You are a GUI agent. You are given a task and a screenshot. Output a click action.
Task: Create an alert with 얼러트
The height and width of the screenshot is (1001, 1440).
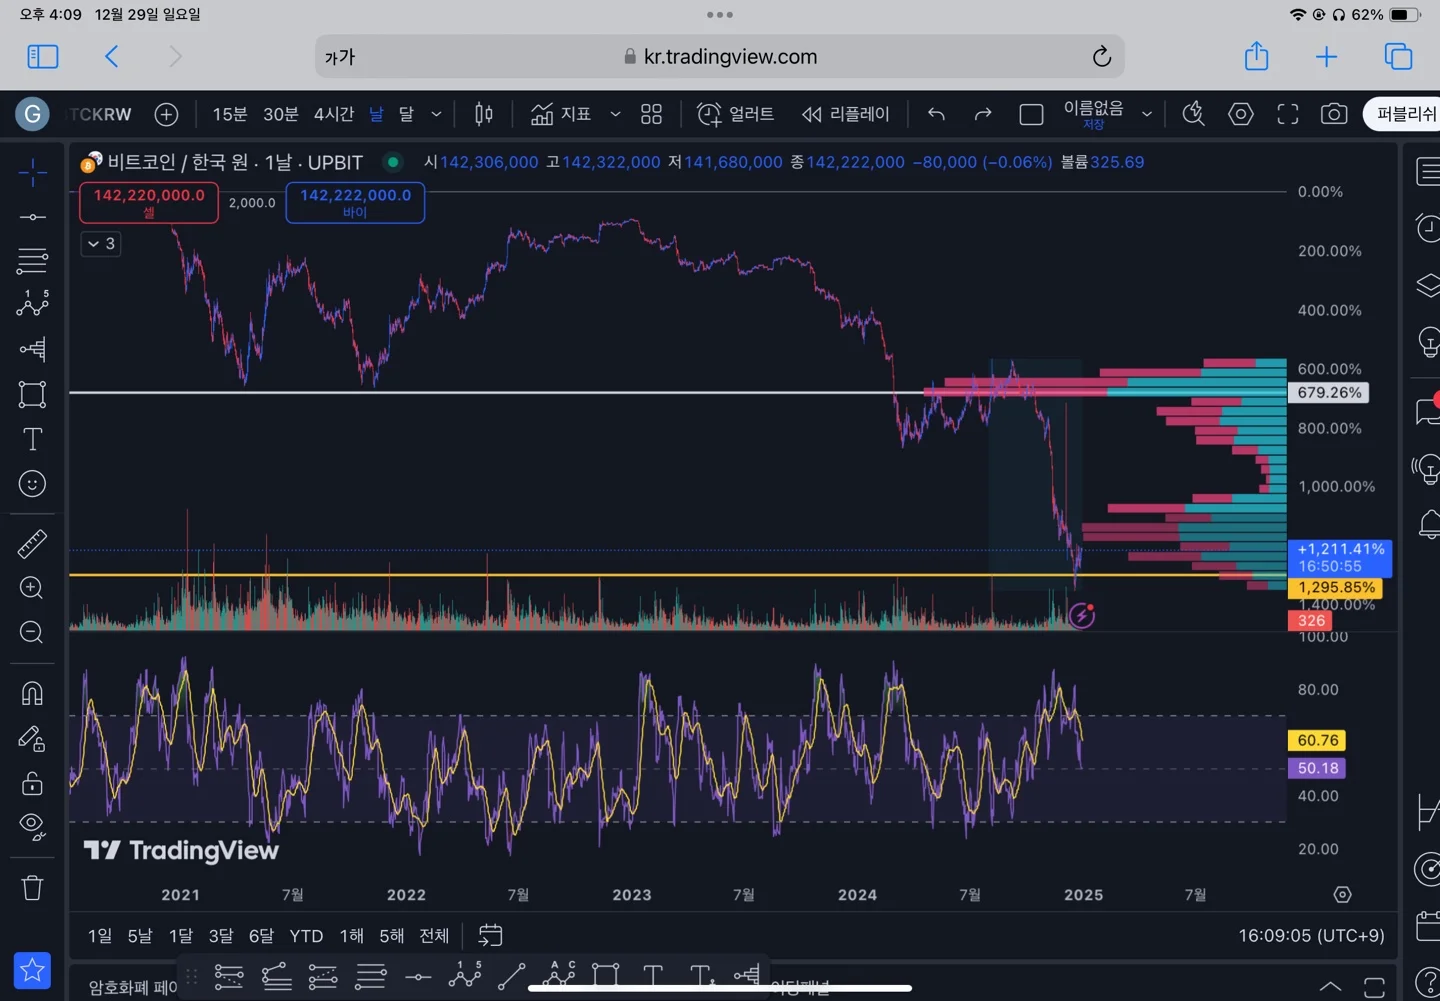(x=735, y=114)
